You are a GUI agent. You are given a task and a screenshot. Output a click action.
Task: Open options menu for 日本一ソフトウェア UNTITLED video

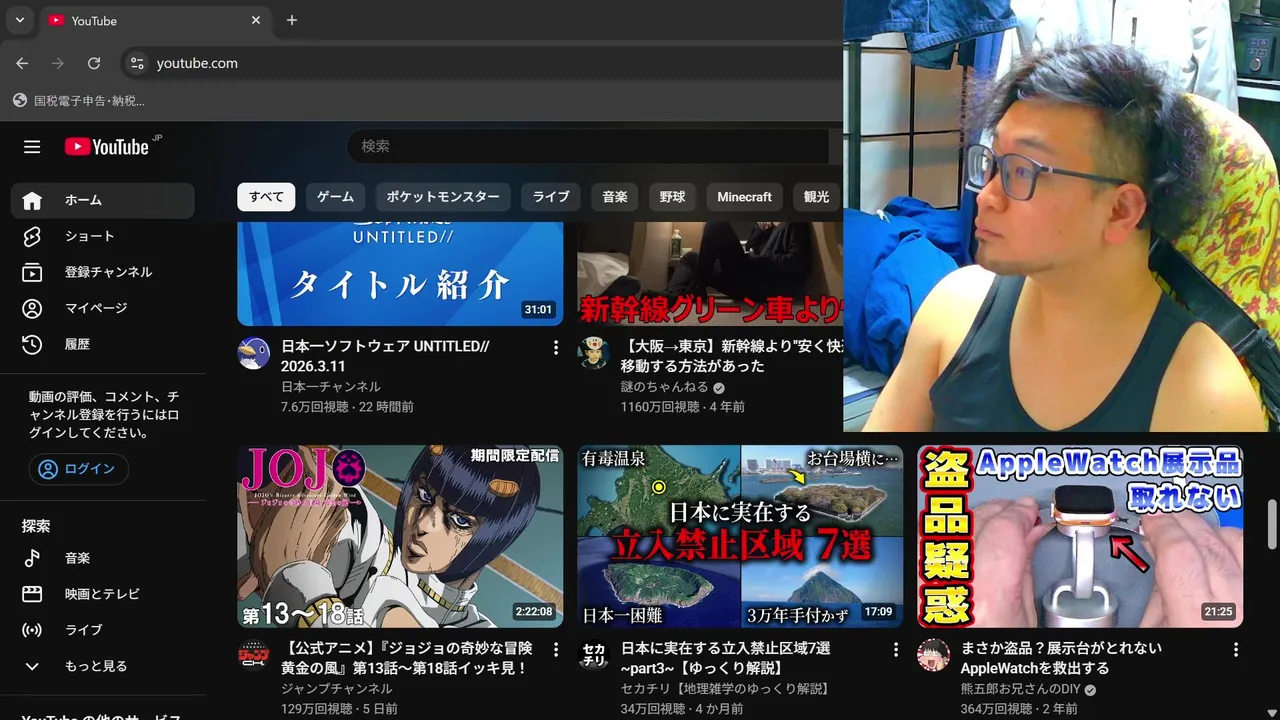556,347
